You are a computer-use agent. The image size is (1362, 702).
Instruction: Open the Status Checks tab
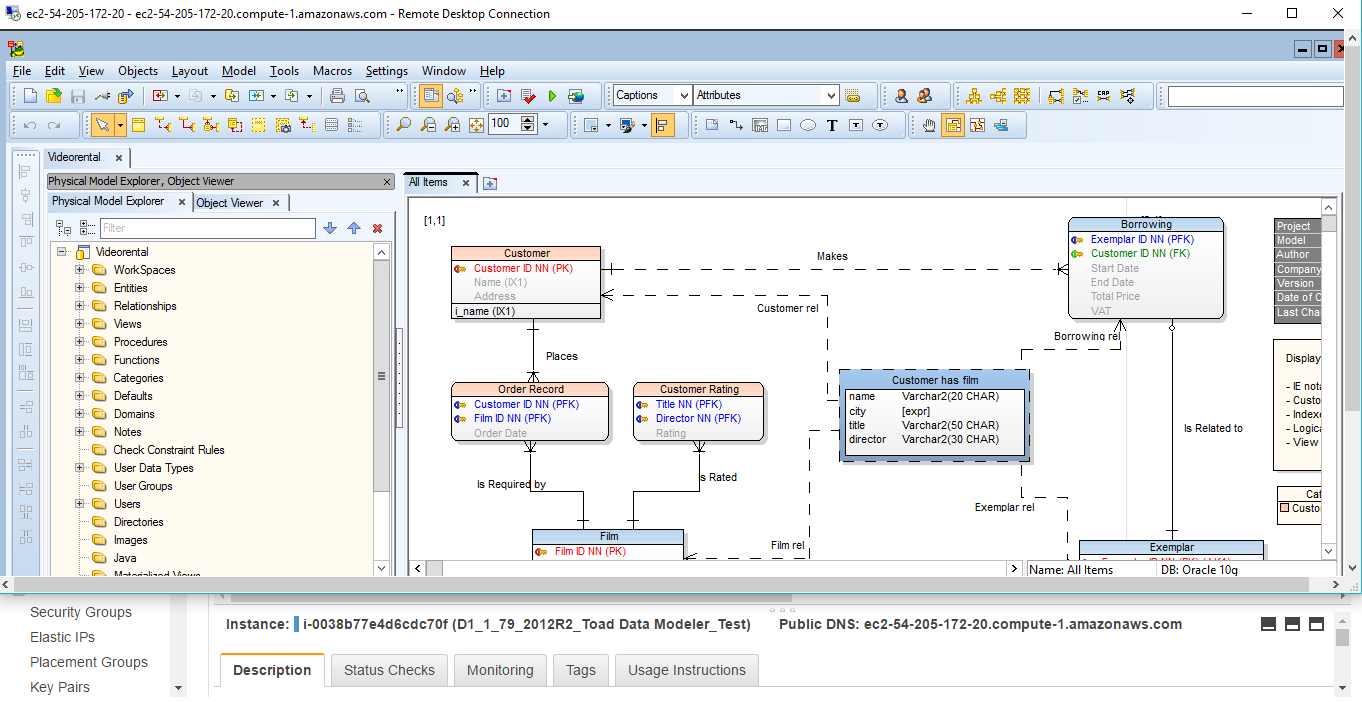coord(389,670)
